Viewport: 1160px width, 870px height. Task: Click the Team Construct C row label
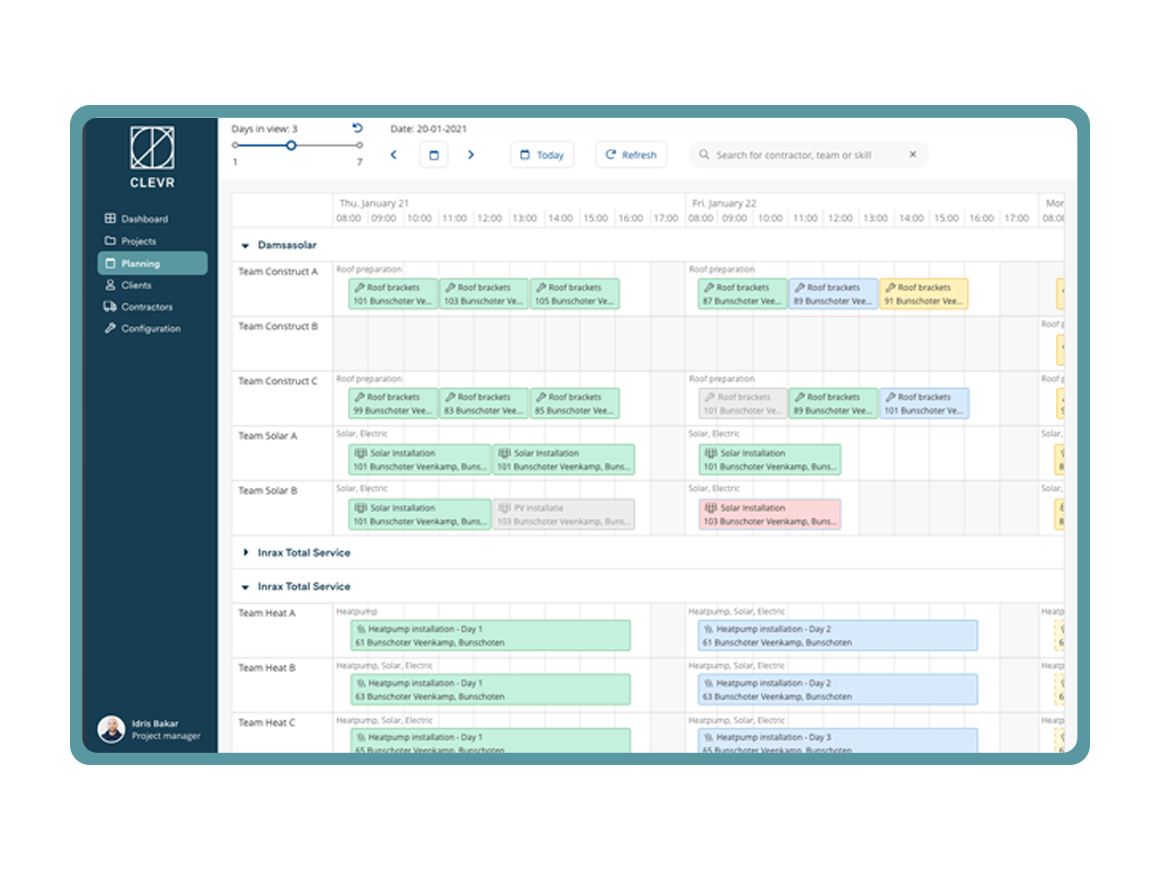[x=278, y=381]
